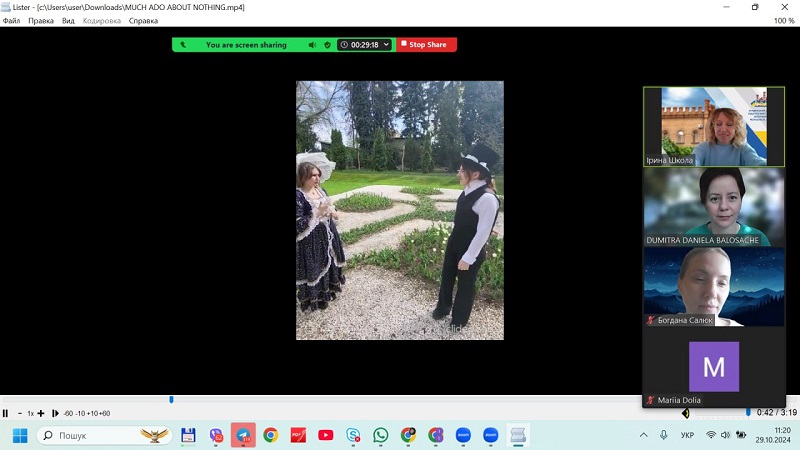Select Богдана Салюк's video thumbnail
Image resolution: width=800 pixels, height=450 pixels.
click(714, 287)
